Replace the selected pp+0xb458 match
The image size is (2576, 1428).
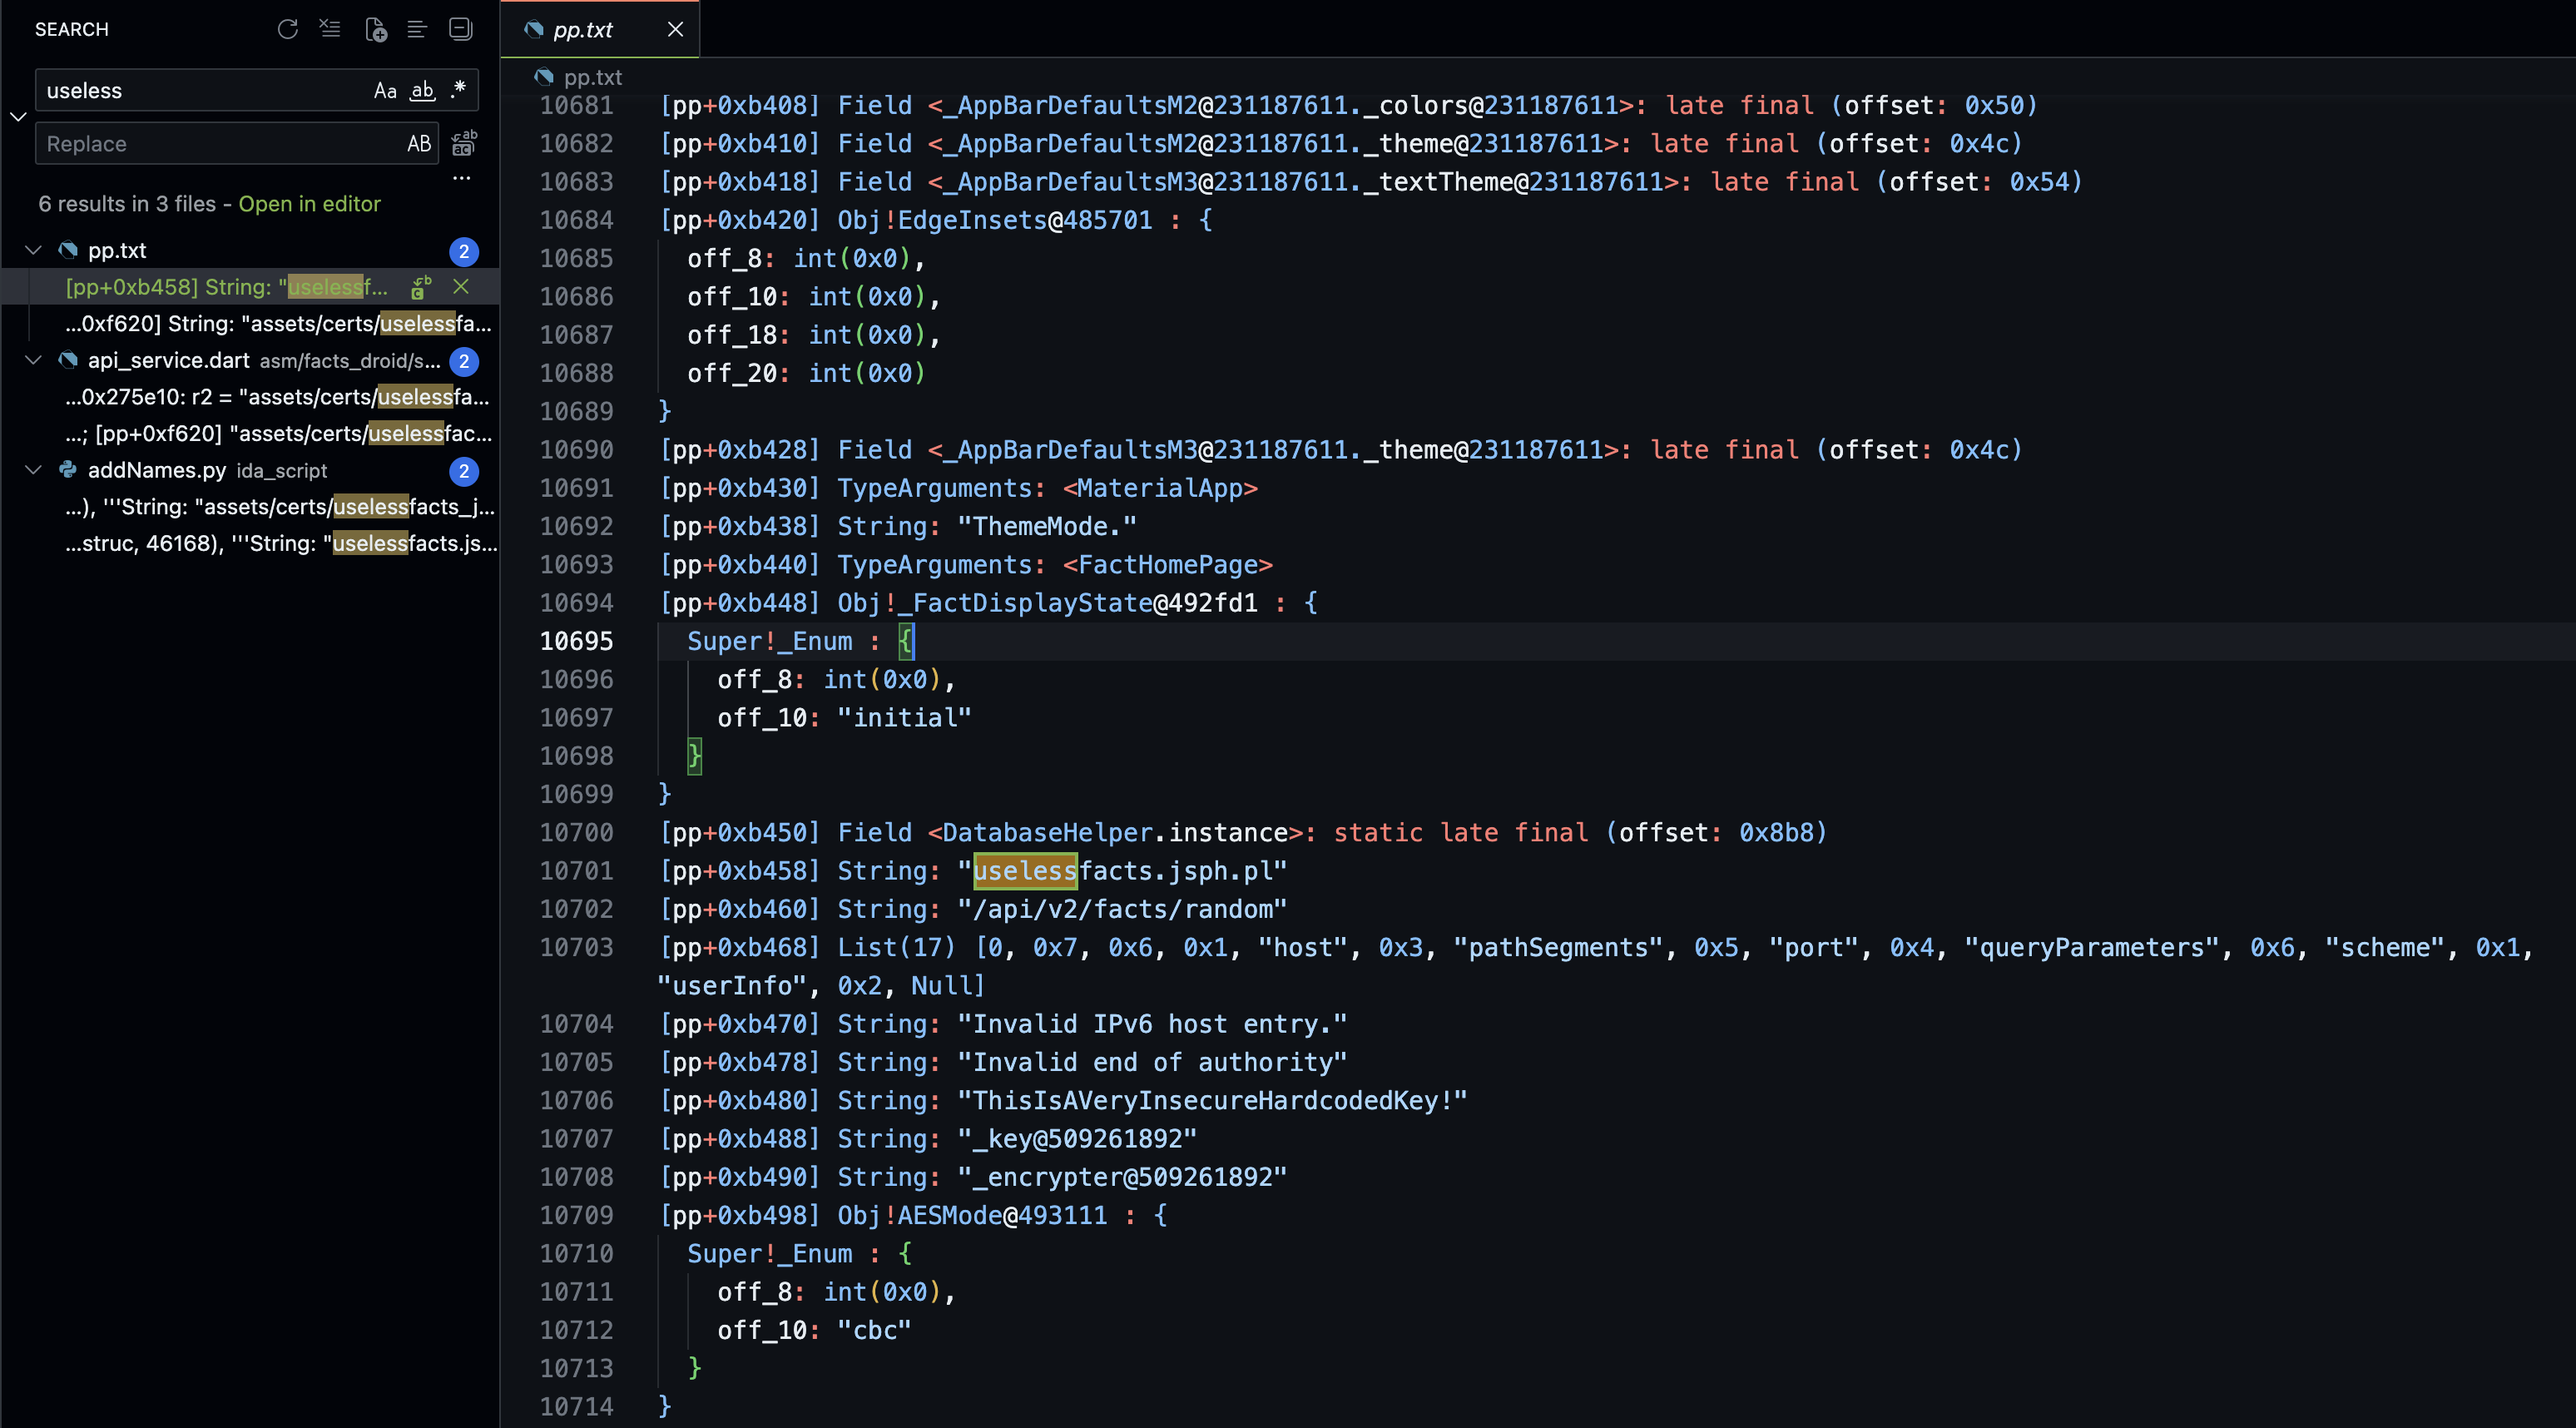[421, 287]
